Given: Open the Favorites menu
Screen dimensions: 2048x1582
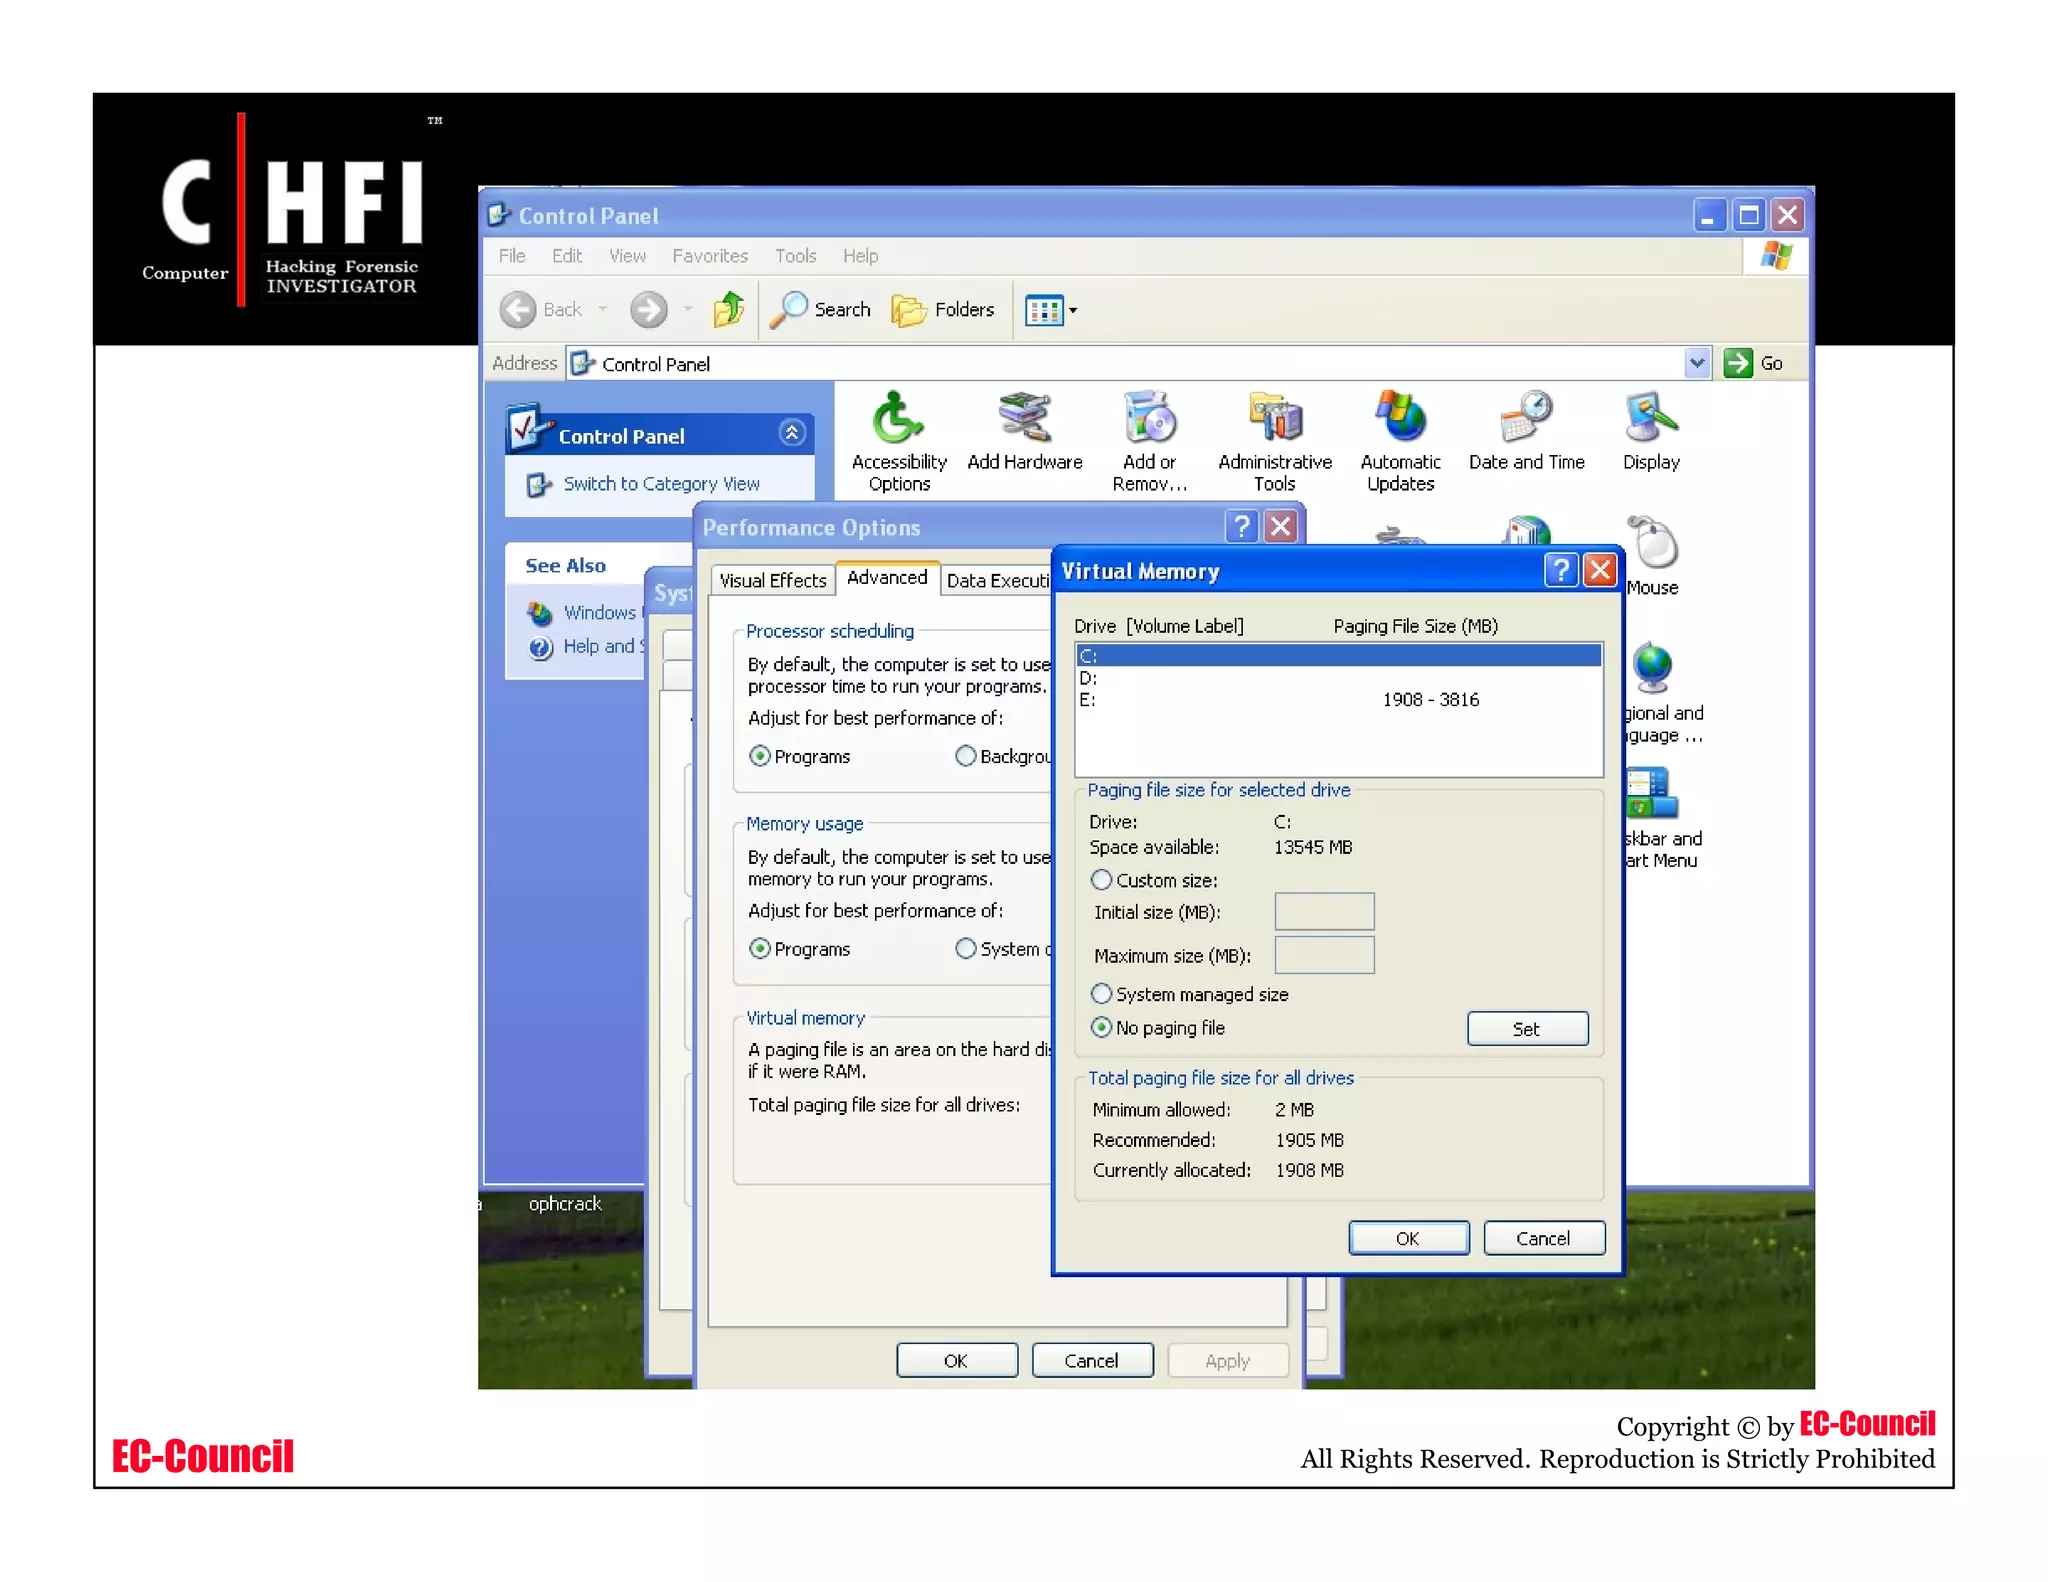Looking at the screenshot, I should pos(709,256).
